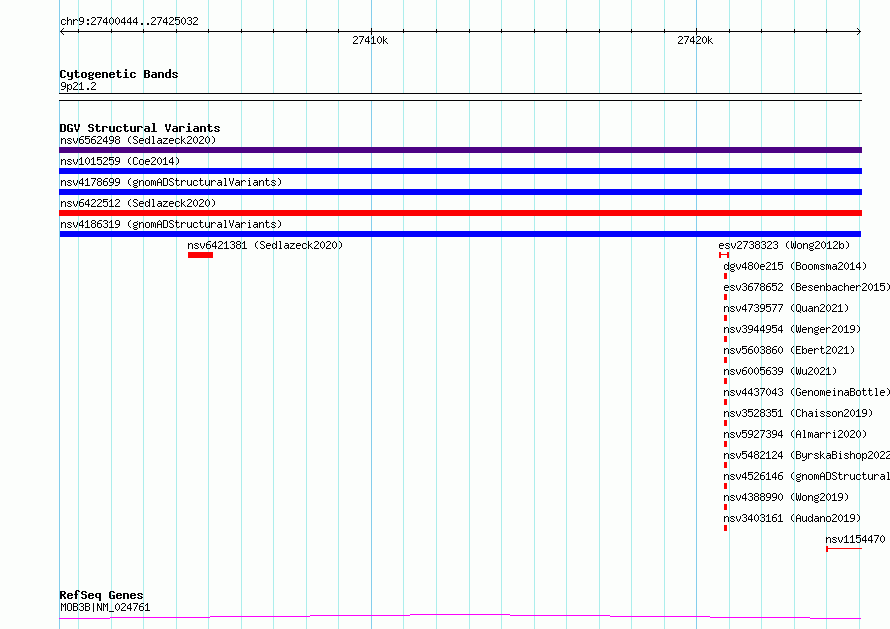
Task: Click the nsv3403161 (Audano2019) variant label
Action: [792, 518]
